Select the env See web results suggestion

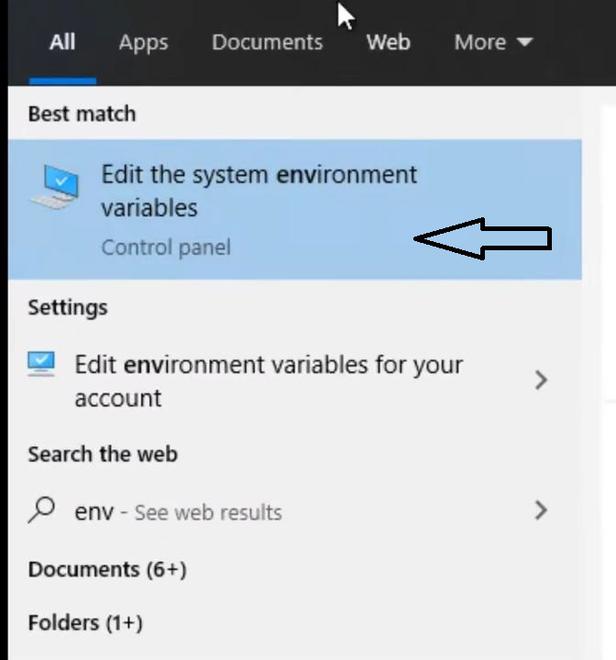(178, 512)
